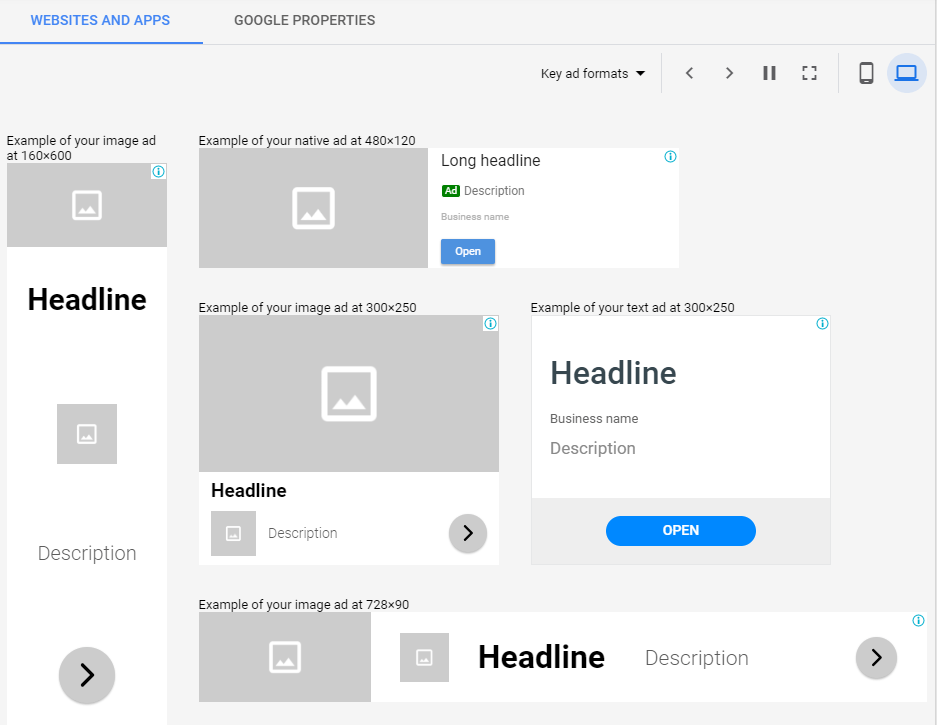Click the arrow button in 728×90 banner ad
Viewport: 937px width, 725px height.
[x=876, y=657]
